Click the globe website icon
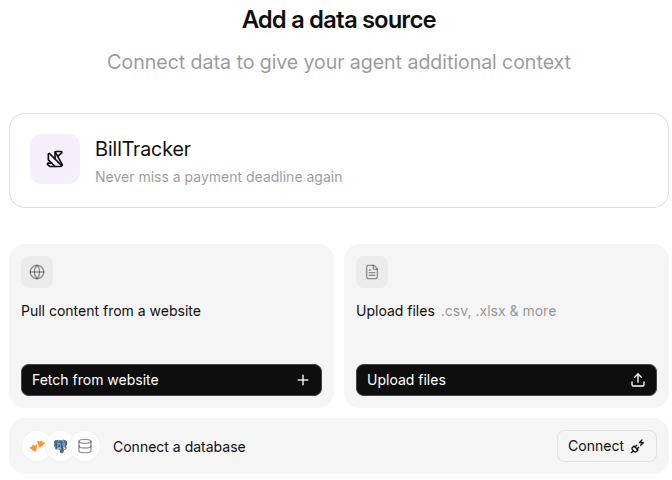The height and width of the screenshot is (480, 672). tap(37, 272)
